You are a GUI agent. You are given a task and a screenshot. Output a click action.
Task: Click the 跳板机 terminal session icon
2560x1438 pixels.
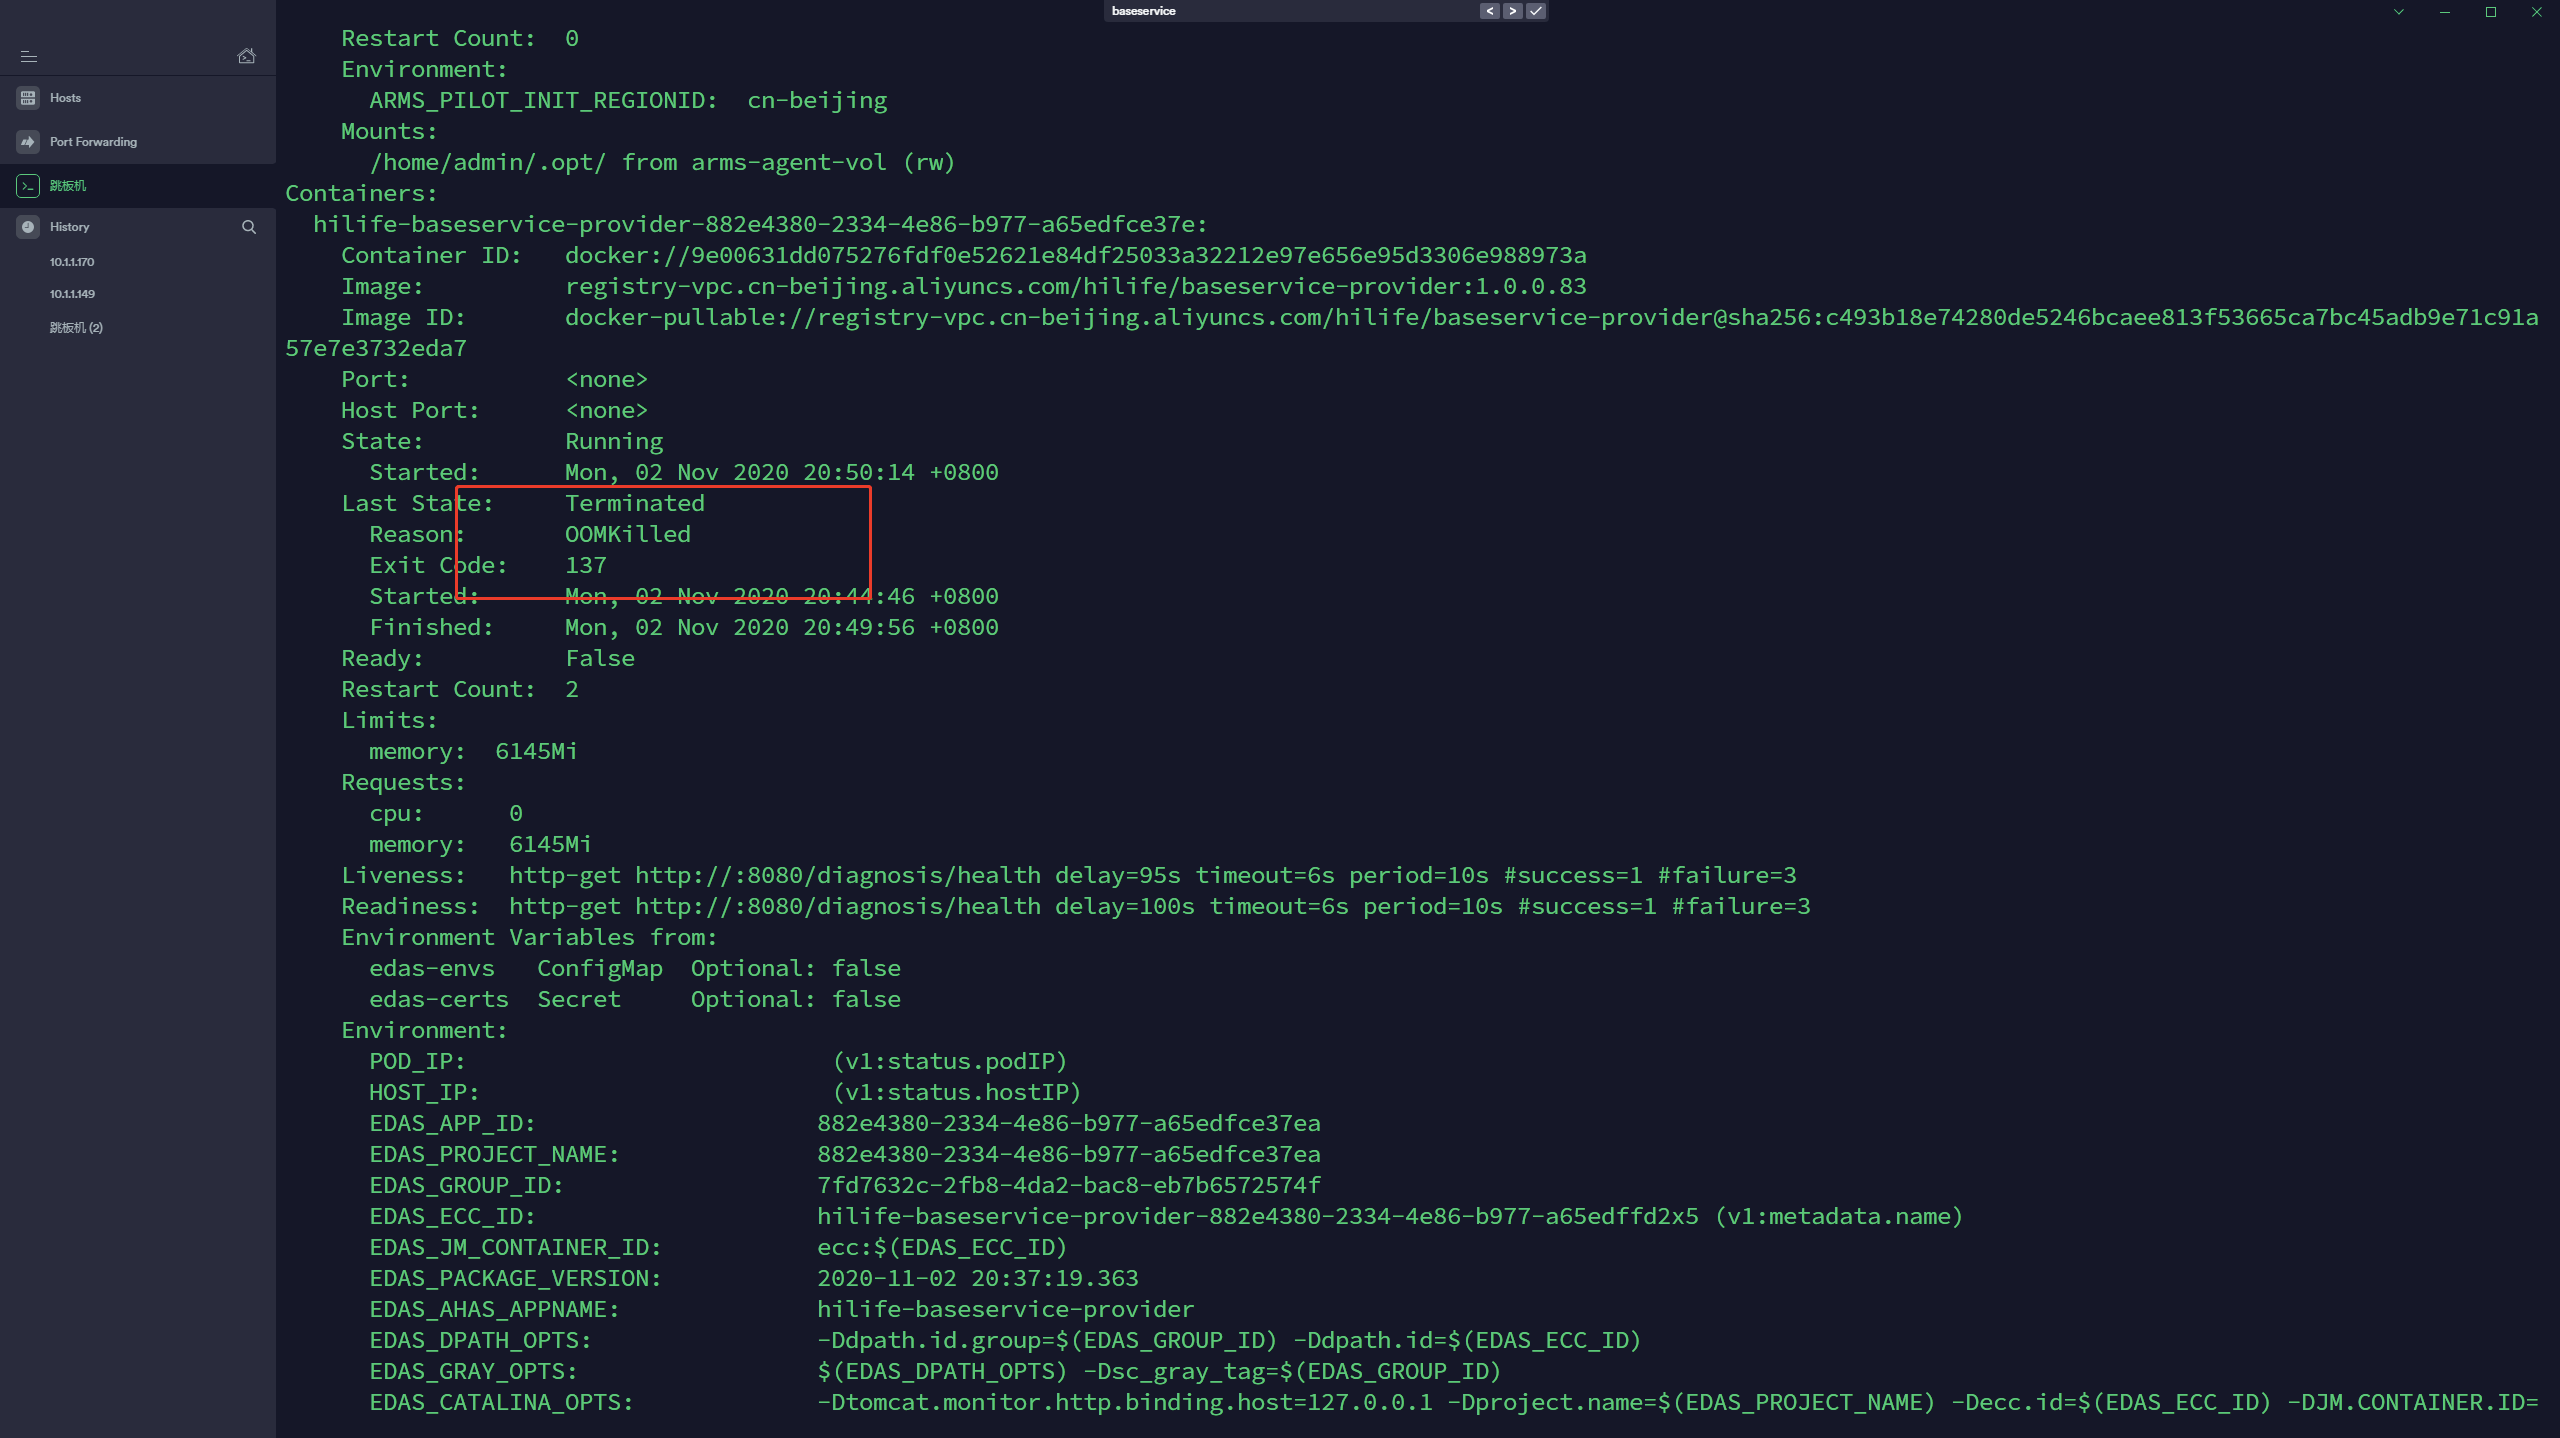(28, 186)
